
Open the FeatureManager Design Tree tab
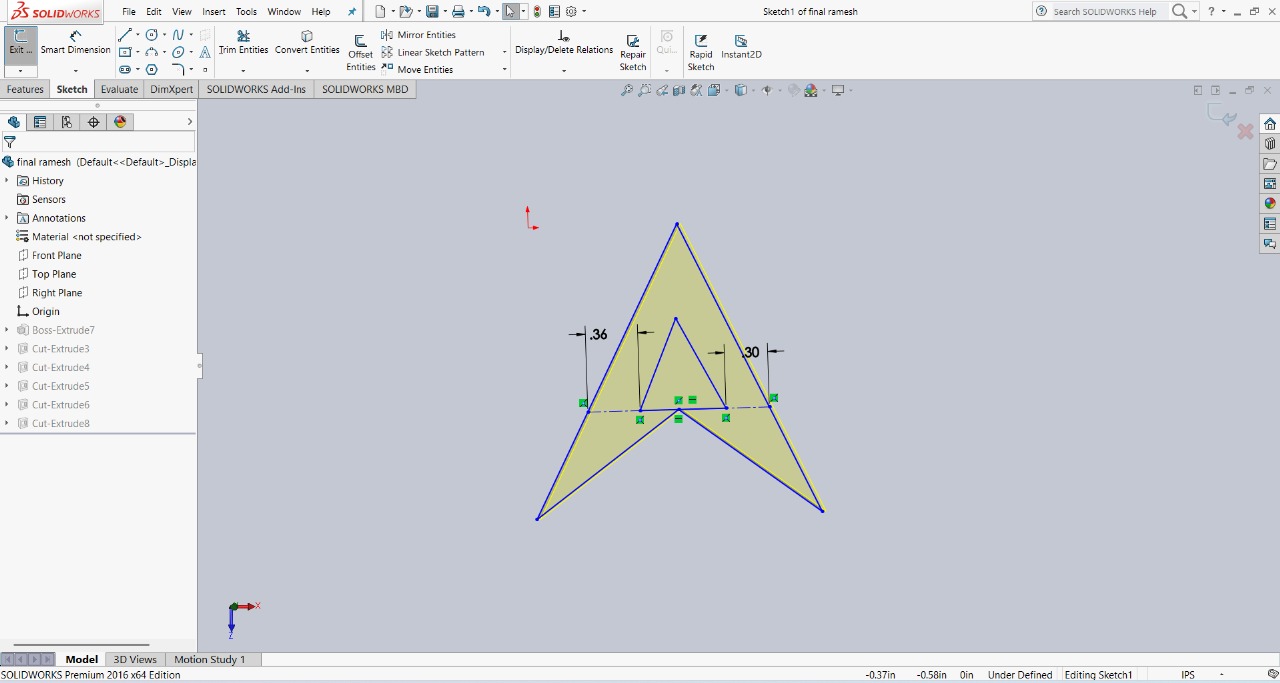[14, 122]
